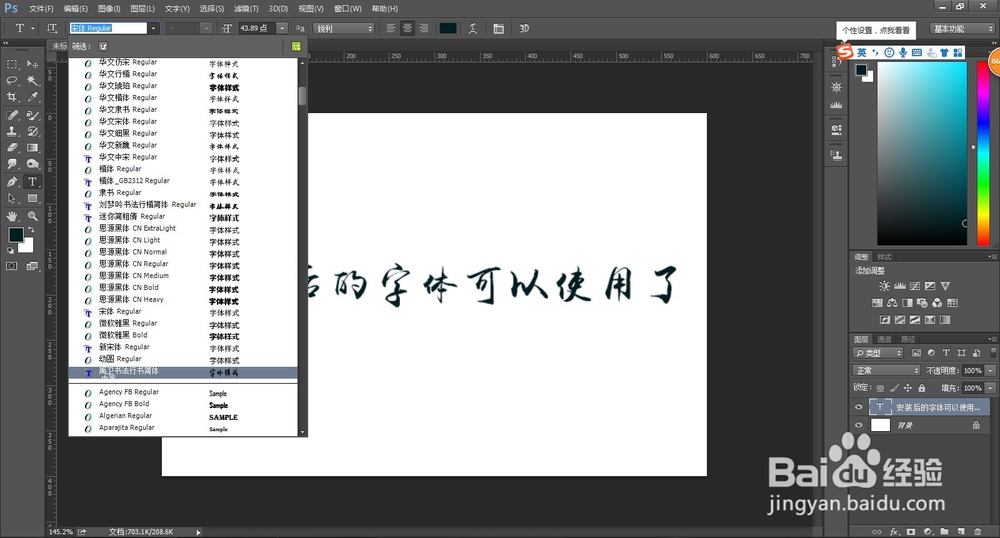Image resolution: width=1000 pixels, height=538 pixels.
Task: Open the blend mode 正常 dropdown
Action: (886, 370)
